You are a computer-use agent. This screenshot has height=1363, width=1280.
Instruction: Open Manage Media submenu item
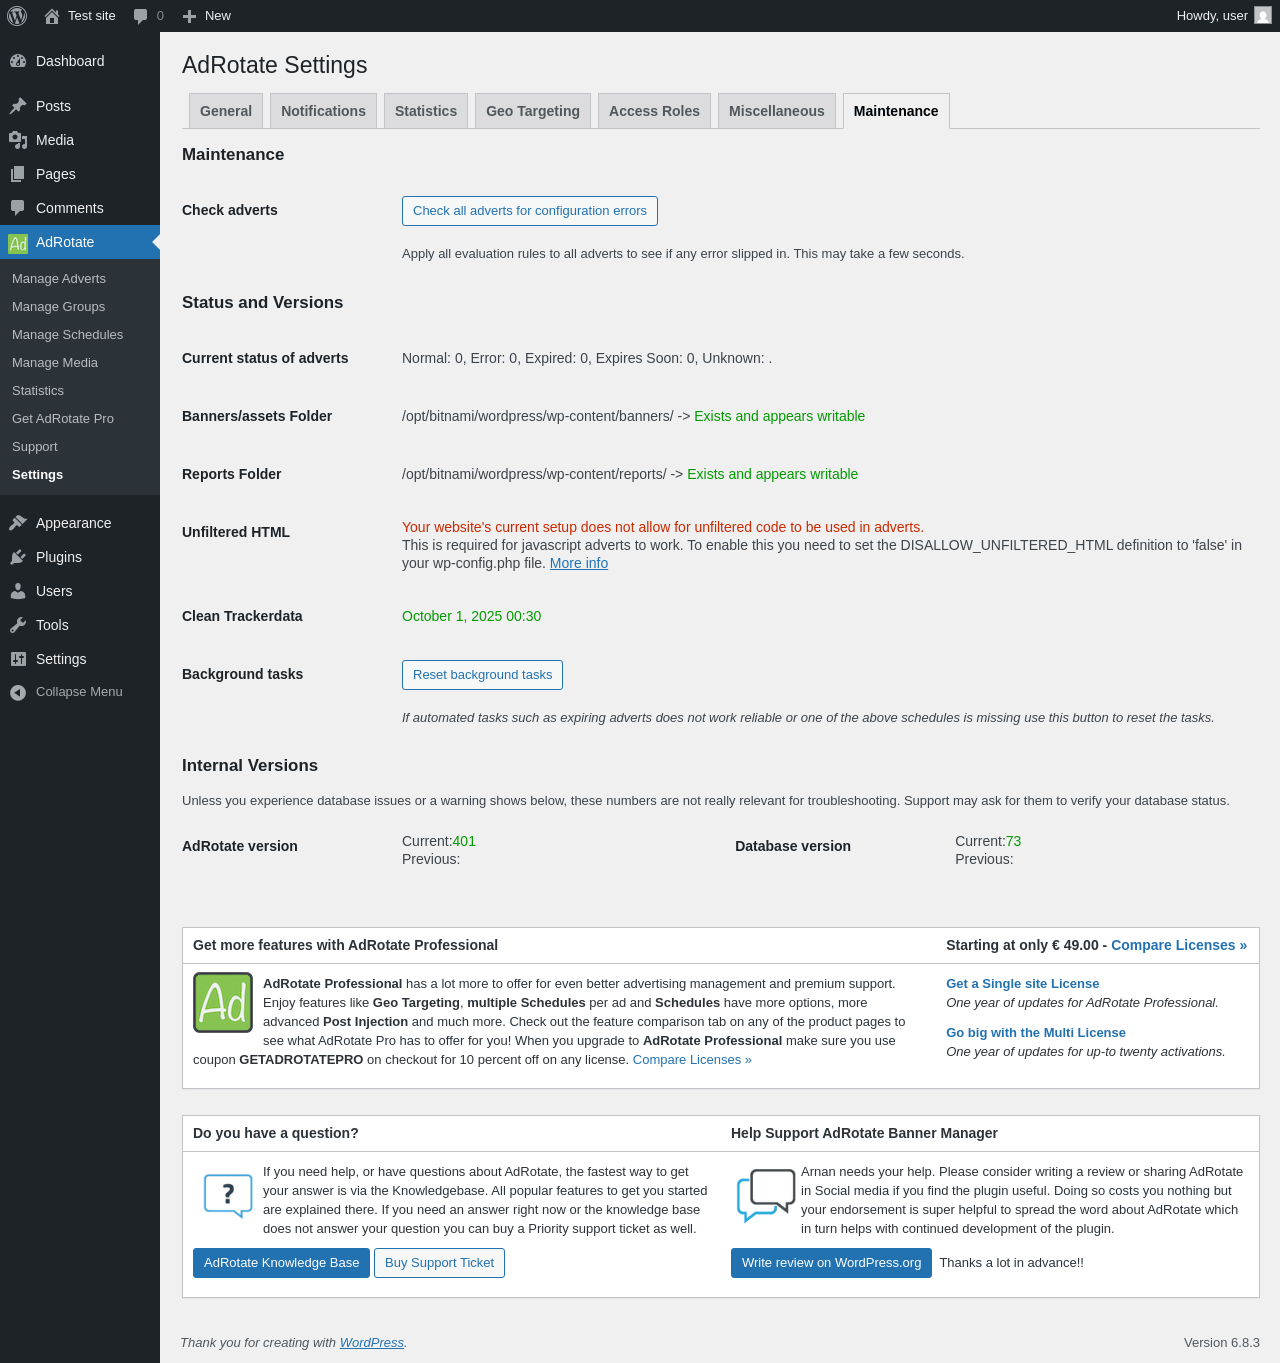coord(55,363)
